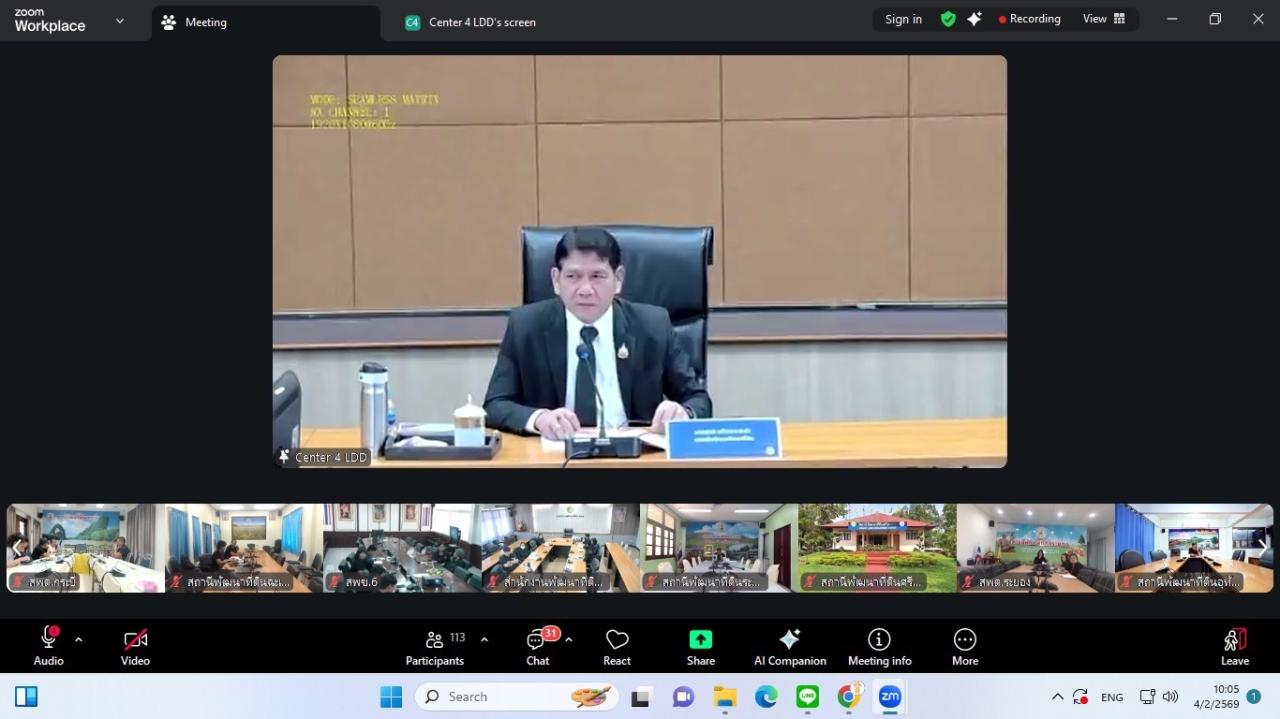Leave the meeting
Viewport: 1280px width, 719px height.
(1234, 646)
